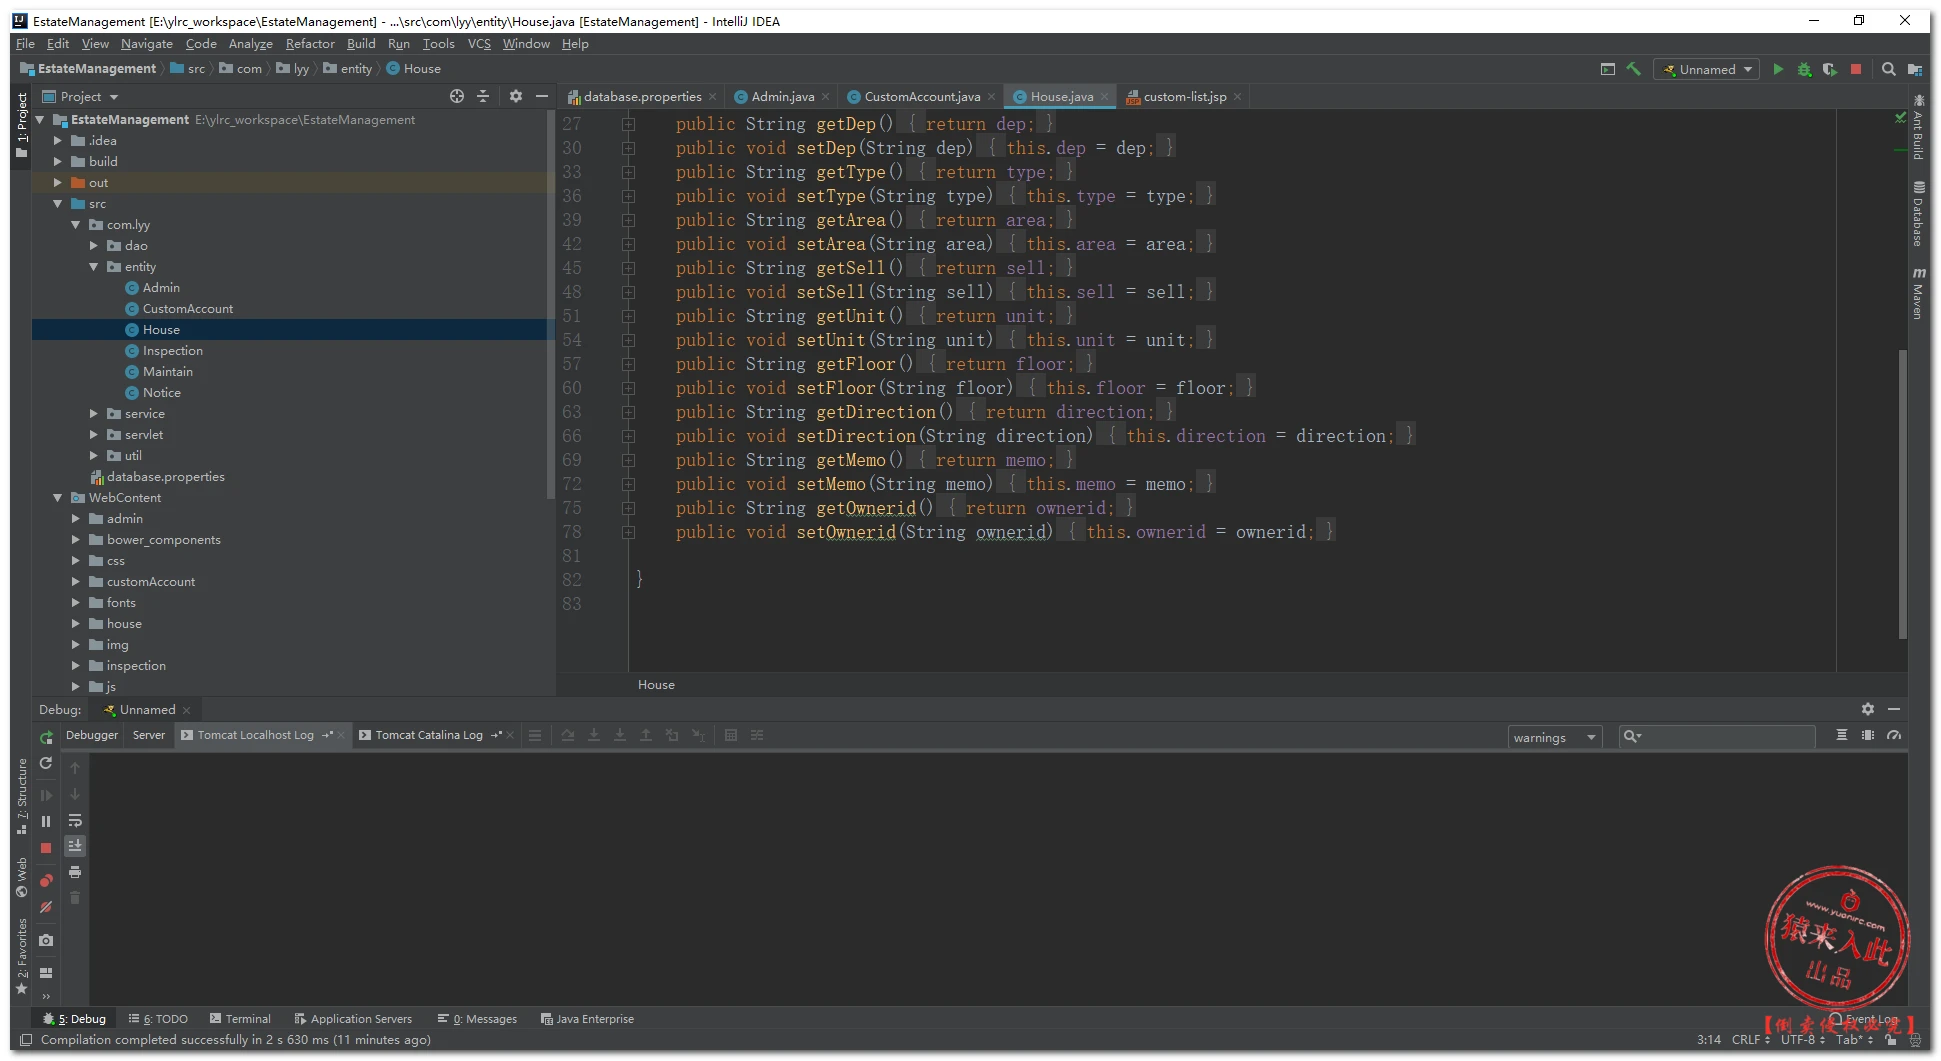Click the camera thread dump icon
The width and height of the screenshot is (1941, 1061).
coord(46,940)
